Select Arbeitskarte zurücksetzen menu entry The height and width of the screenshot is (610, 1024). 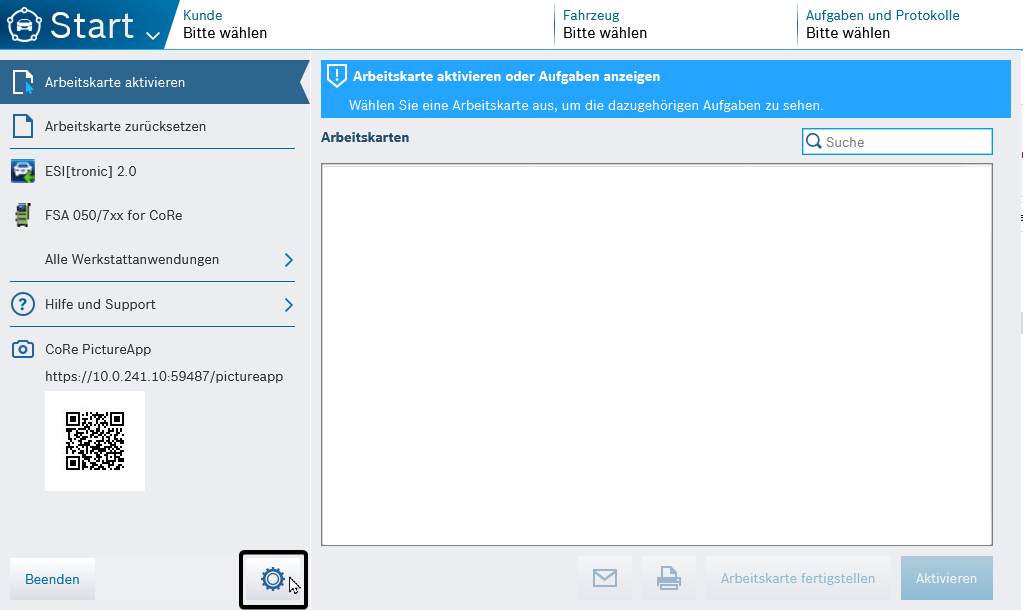point(153,126)
